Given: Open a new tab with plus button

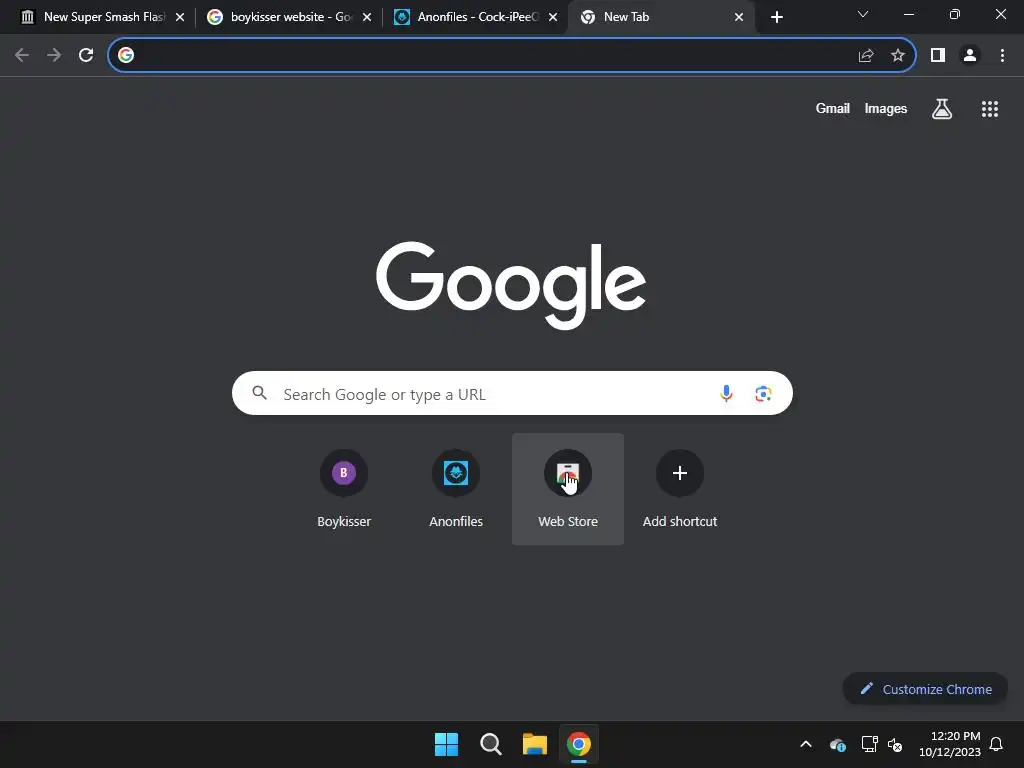Looking at the screenshot, I should tap(776, 17).
